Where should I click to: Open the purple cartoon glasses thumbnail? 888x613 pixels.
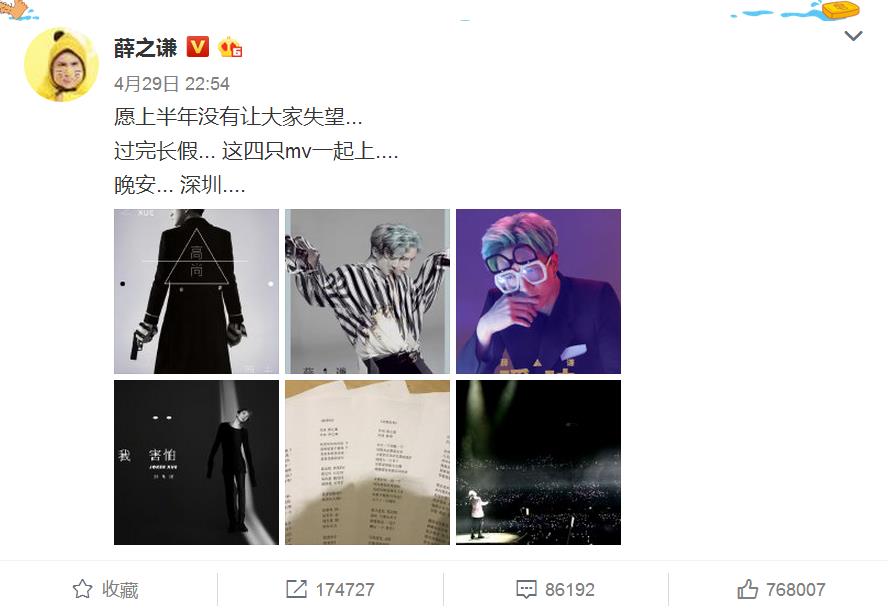[539, 291]
